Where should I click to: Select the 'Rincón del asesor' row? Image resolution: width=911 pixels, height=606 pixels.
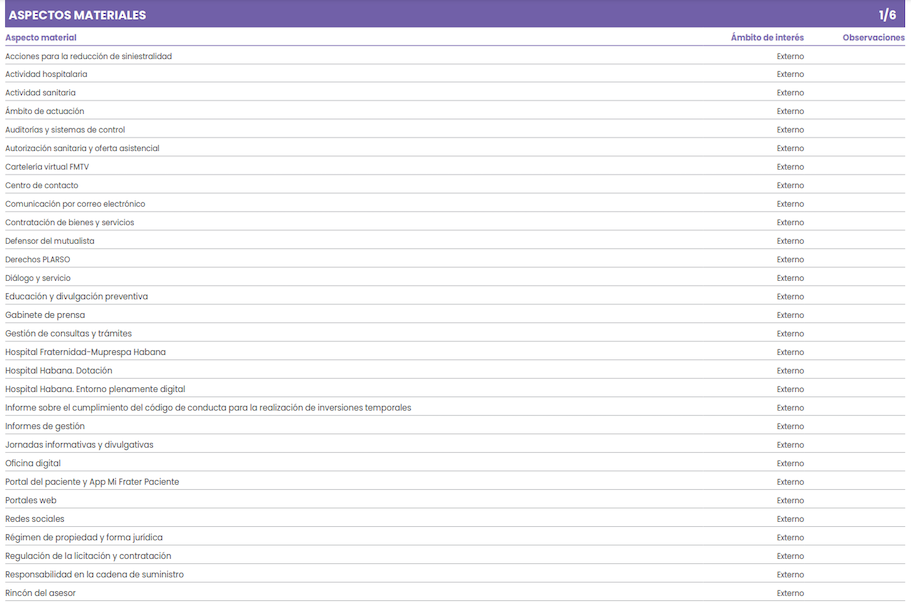(455, 593)
